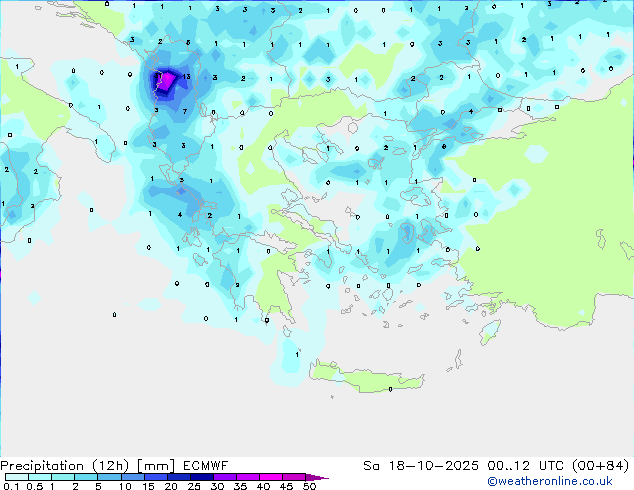Click the '13' value beside the magenta maximum
The height and width of the screenshot is (490, 634).
click(186, 76)
